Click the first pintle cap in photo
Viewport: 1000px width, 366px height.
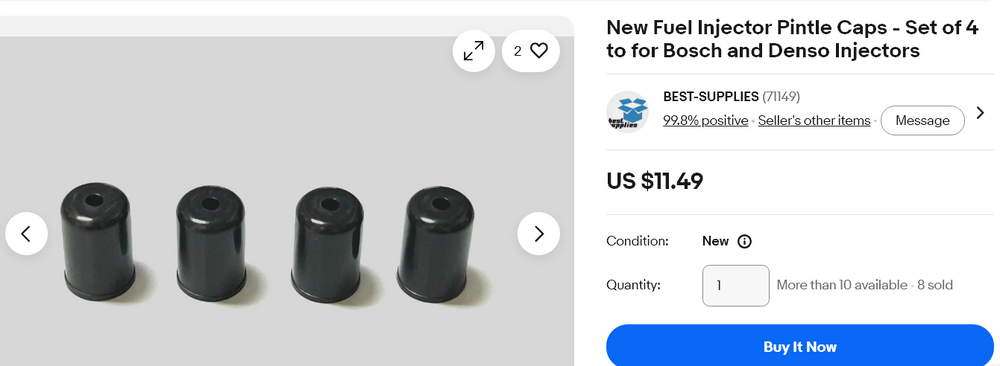98,242
